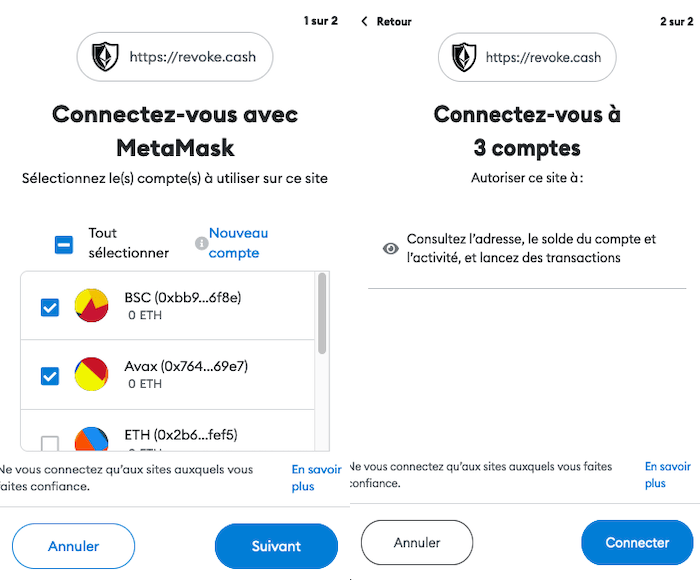Go back using the Retour label
Image resolution: width=700 pixels, height=580 pixels.
tap(394, 21)
